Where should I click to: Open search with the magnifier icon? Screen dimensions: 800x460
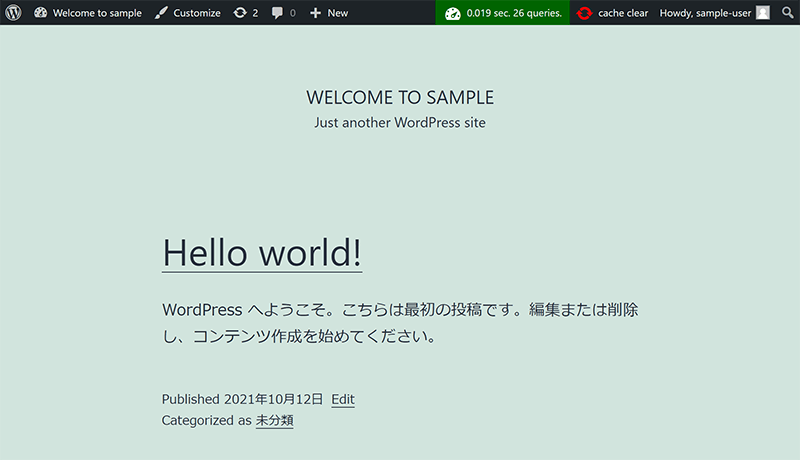point(788,13)
